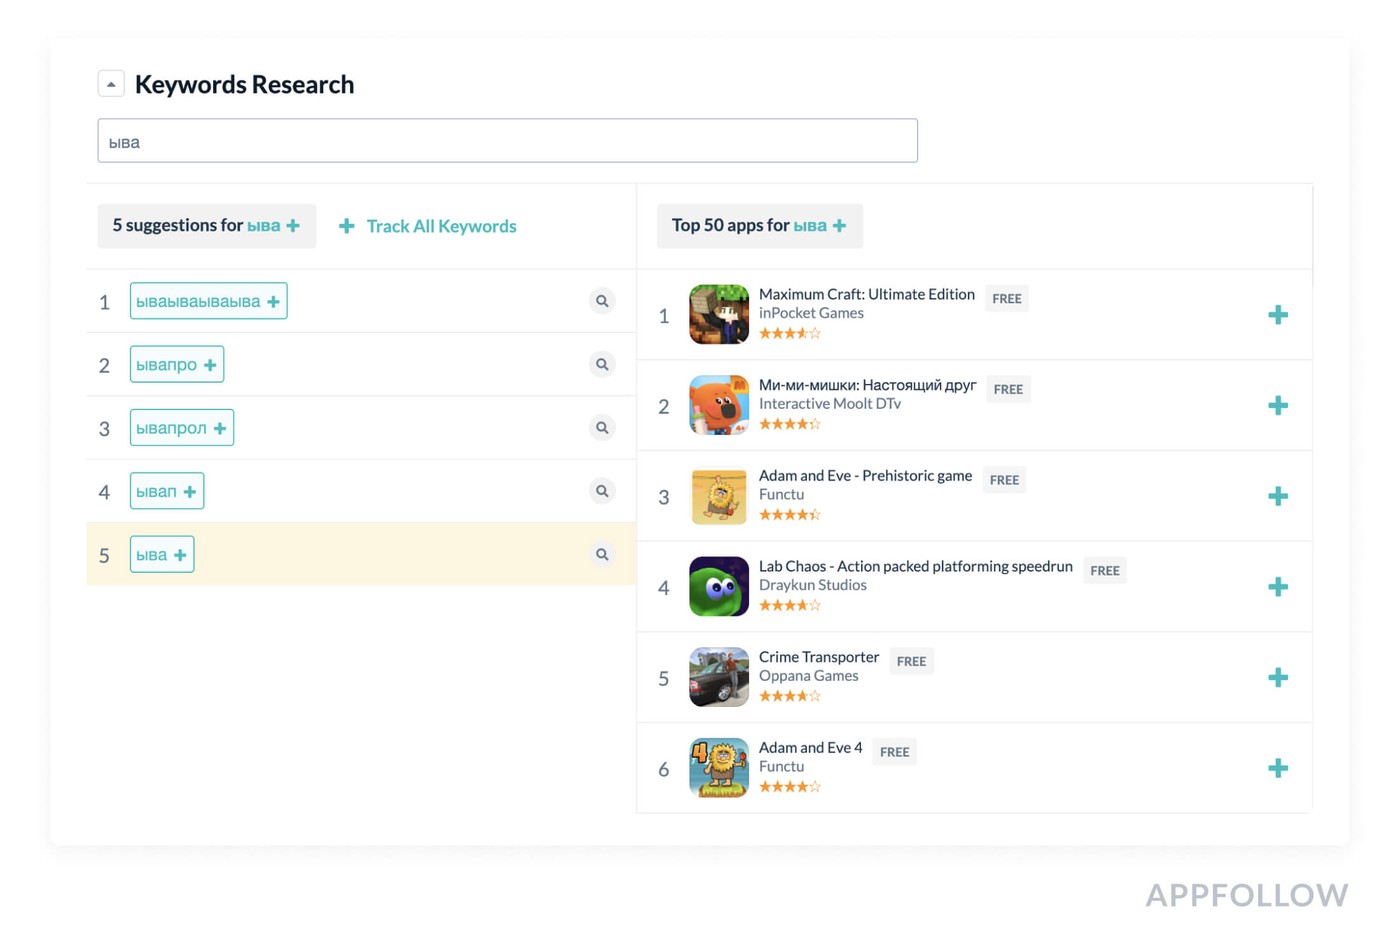Collapse the Keywords Research section
The width and height of the screenshot is (1400, 932).
[111, 84]
